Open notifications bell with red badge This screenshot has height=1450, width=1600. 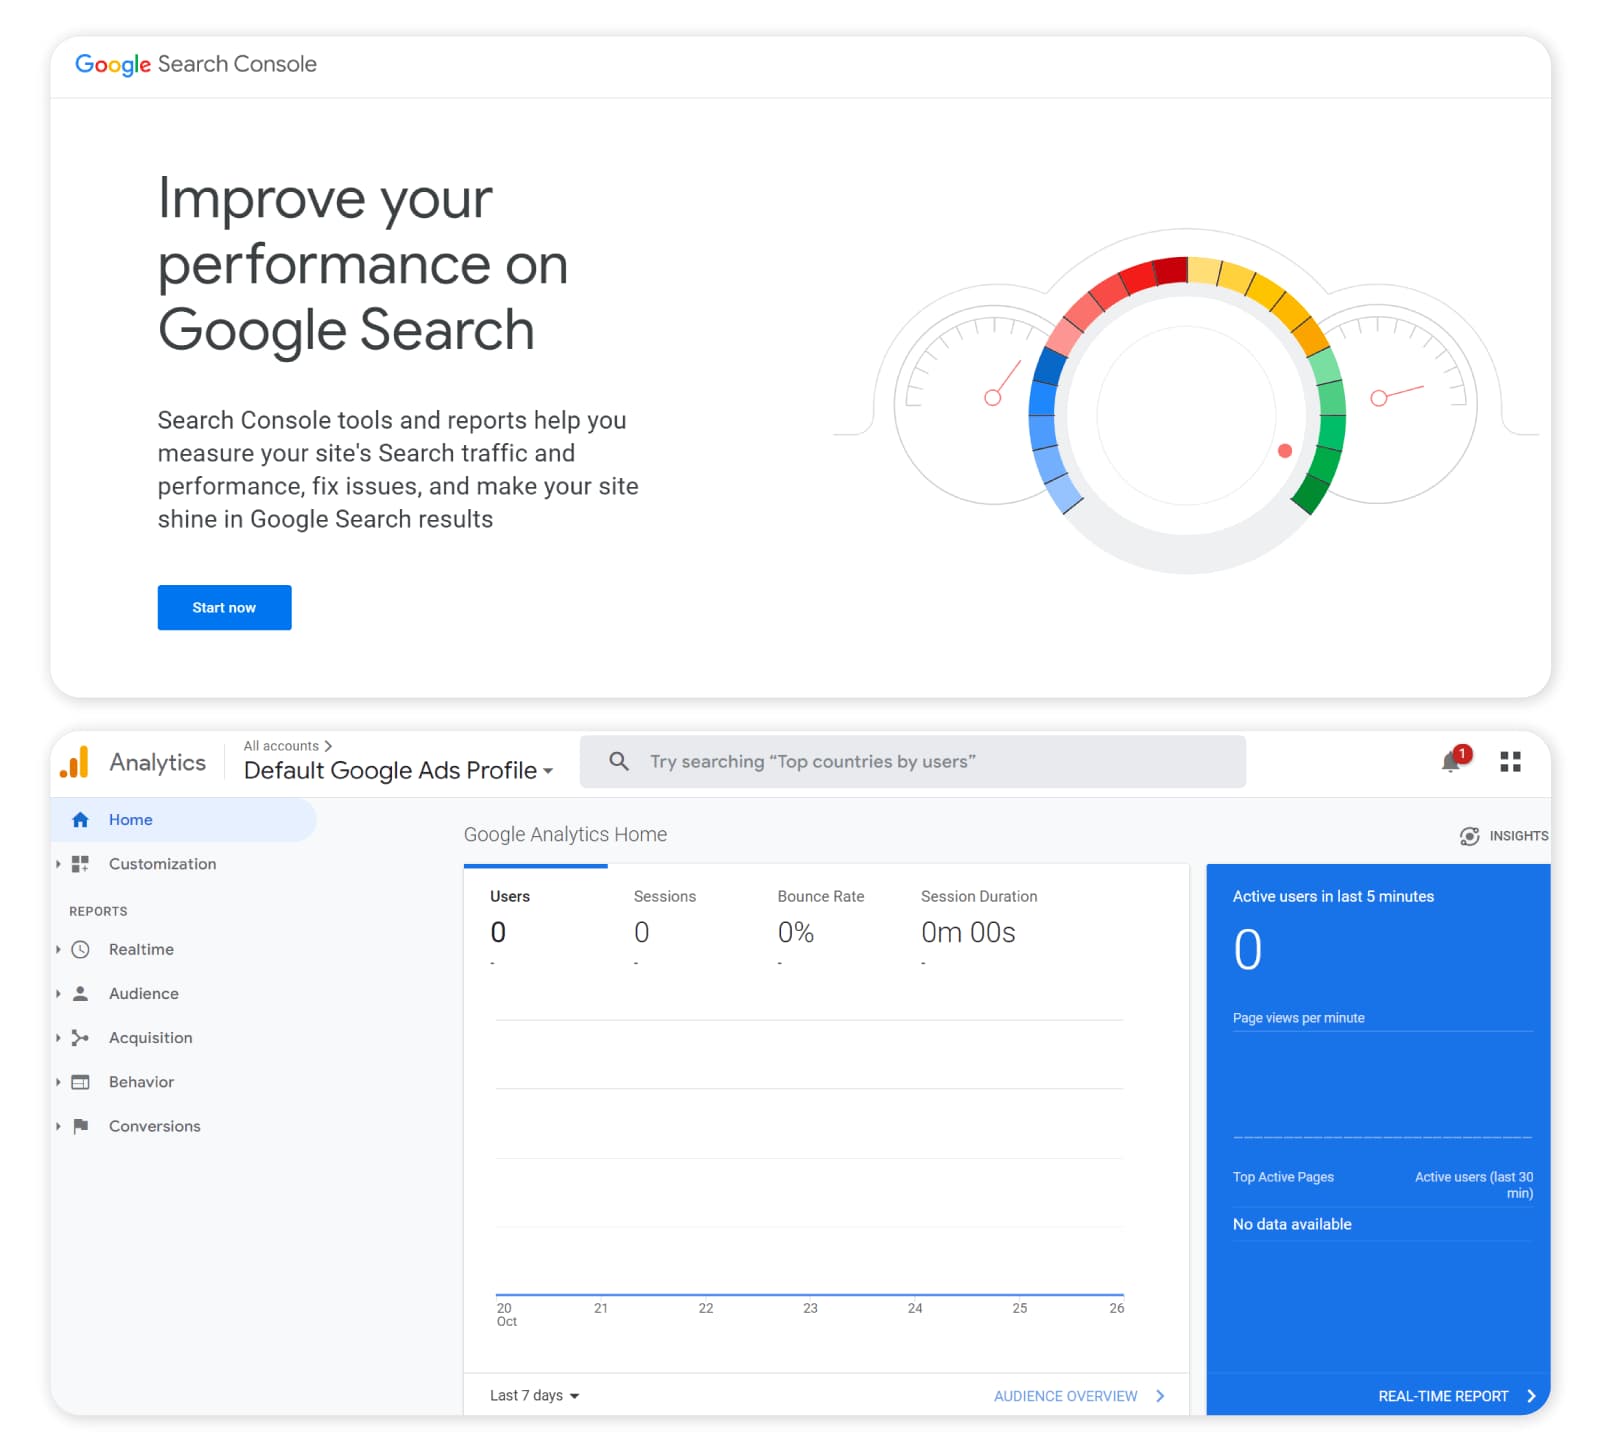pos(1455,761)
